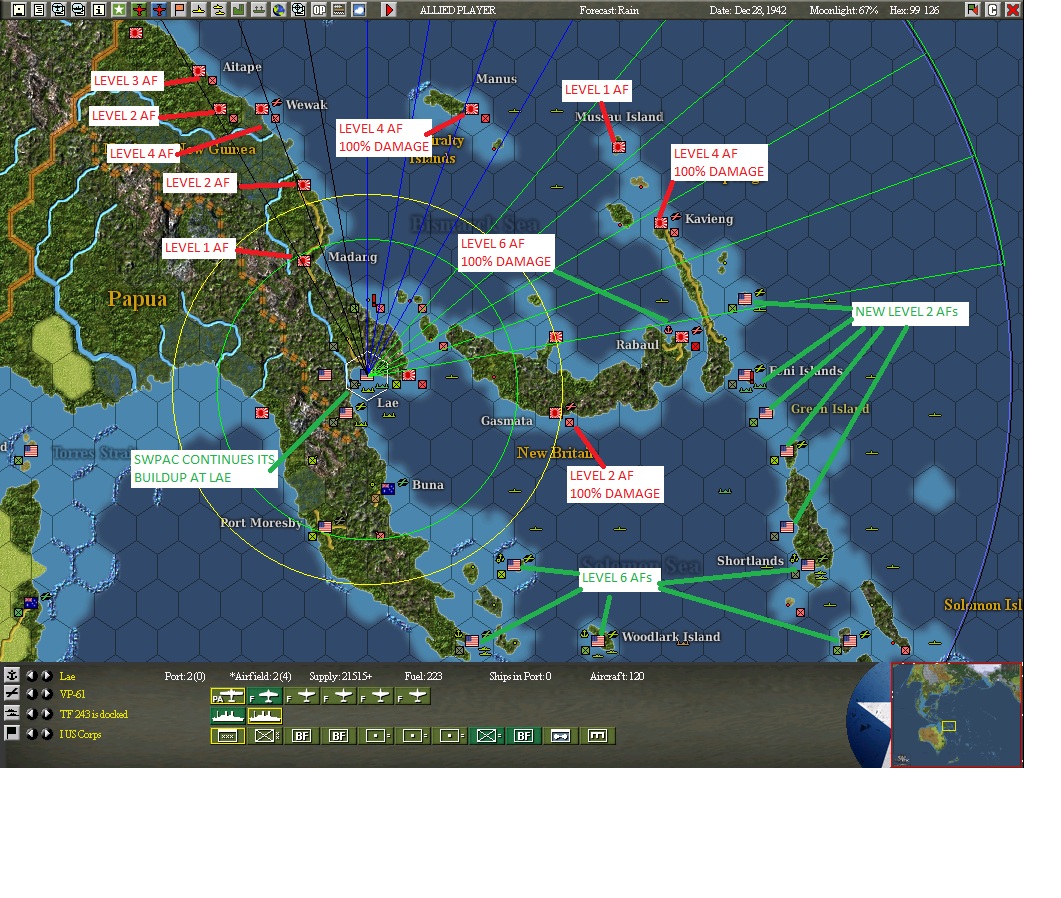Click the Lae base name text
The width and height of the screenshot is (1061, 898).
tap(68, 676)
